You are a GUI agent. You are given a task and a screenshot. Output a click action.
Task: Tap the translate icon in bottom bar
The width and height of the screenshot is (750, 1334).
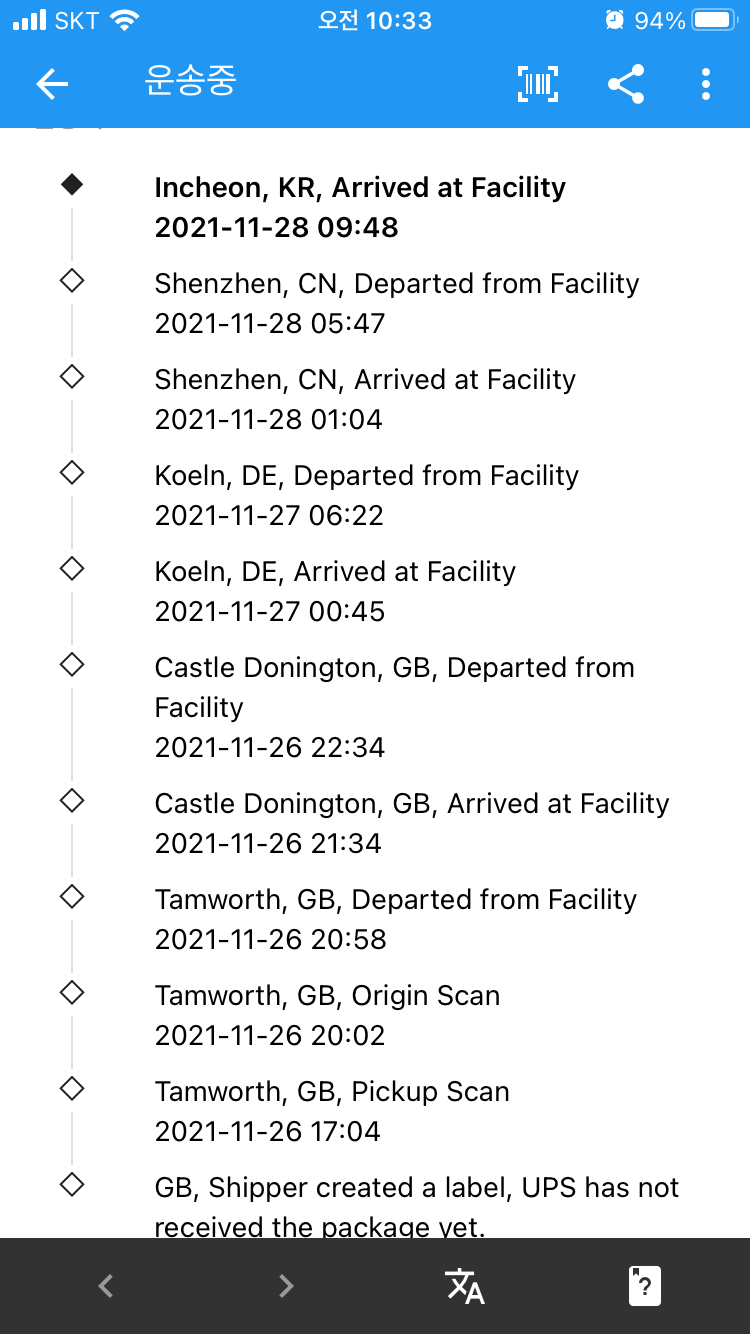tap(465, 1286)
